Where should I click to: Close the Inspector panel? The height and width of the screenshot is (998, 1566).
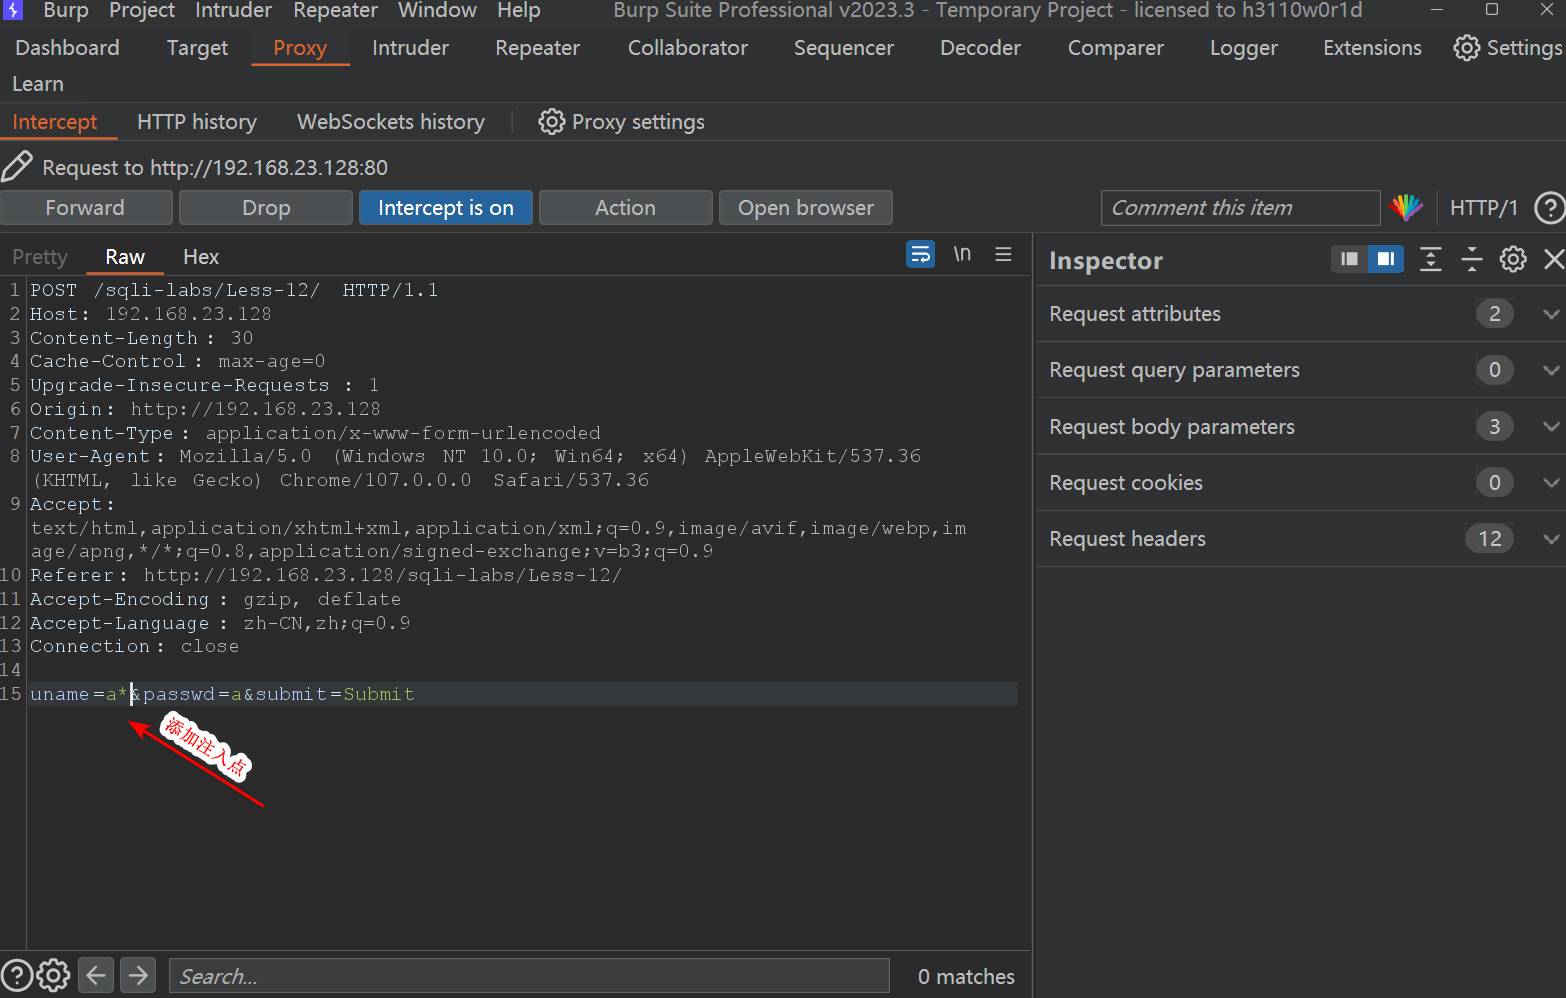click(x=1553, y=260)
